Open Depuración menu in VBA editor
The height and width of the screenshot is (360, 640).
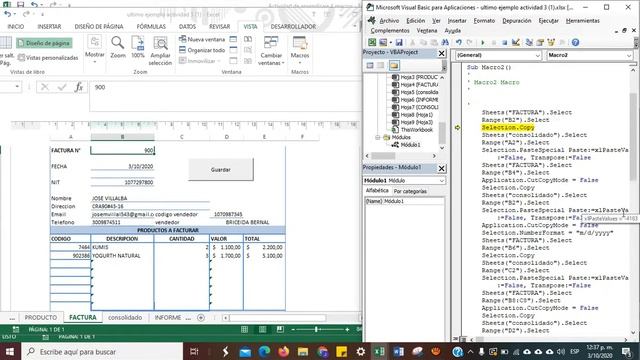pos(516,21)
